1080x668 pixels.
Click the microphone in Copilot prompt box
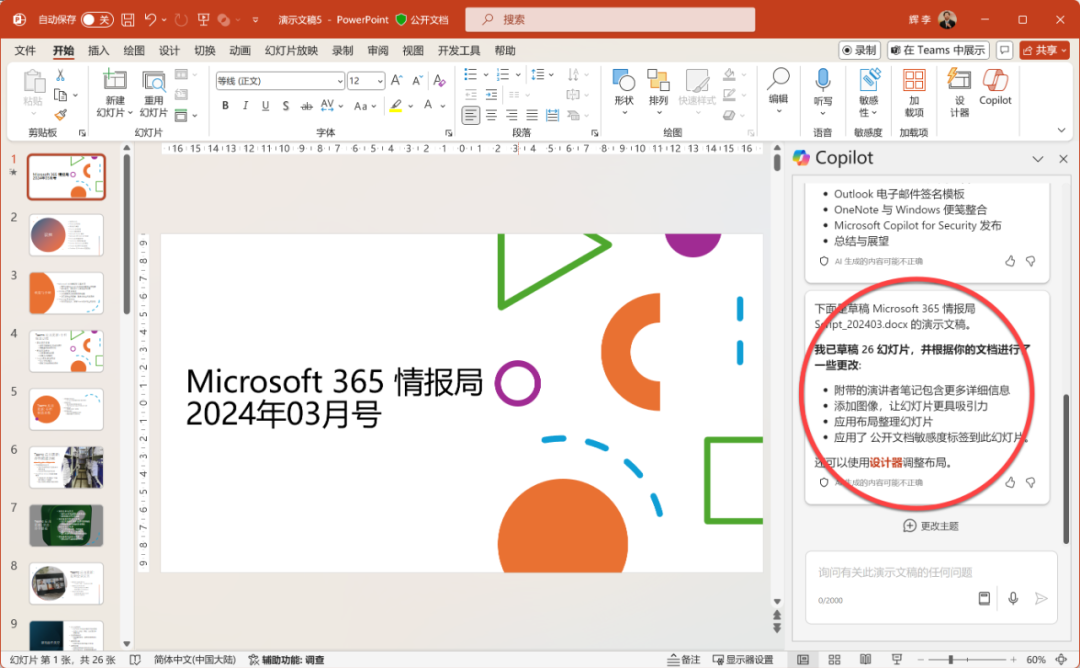[1013, 598]
